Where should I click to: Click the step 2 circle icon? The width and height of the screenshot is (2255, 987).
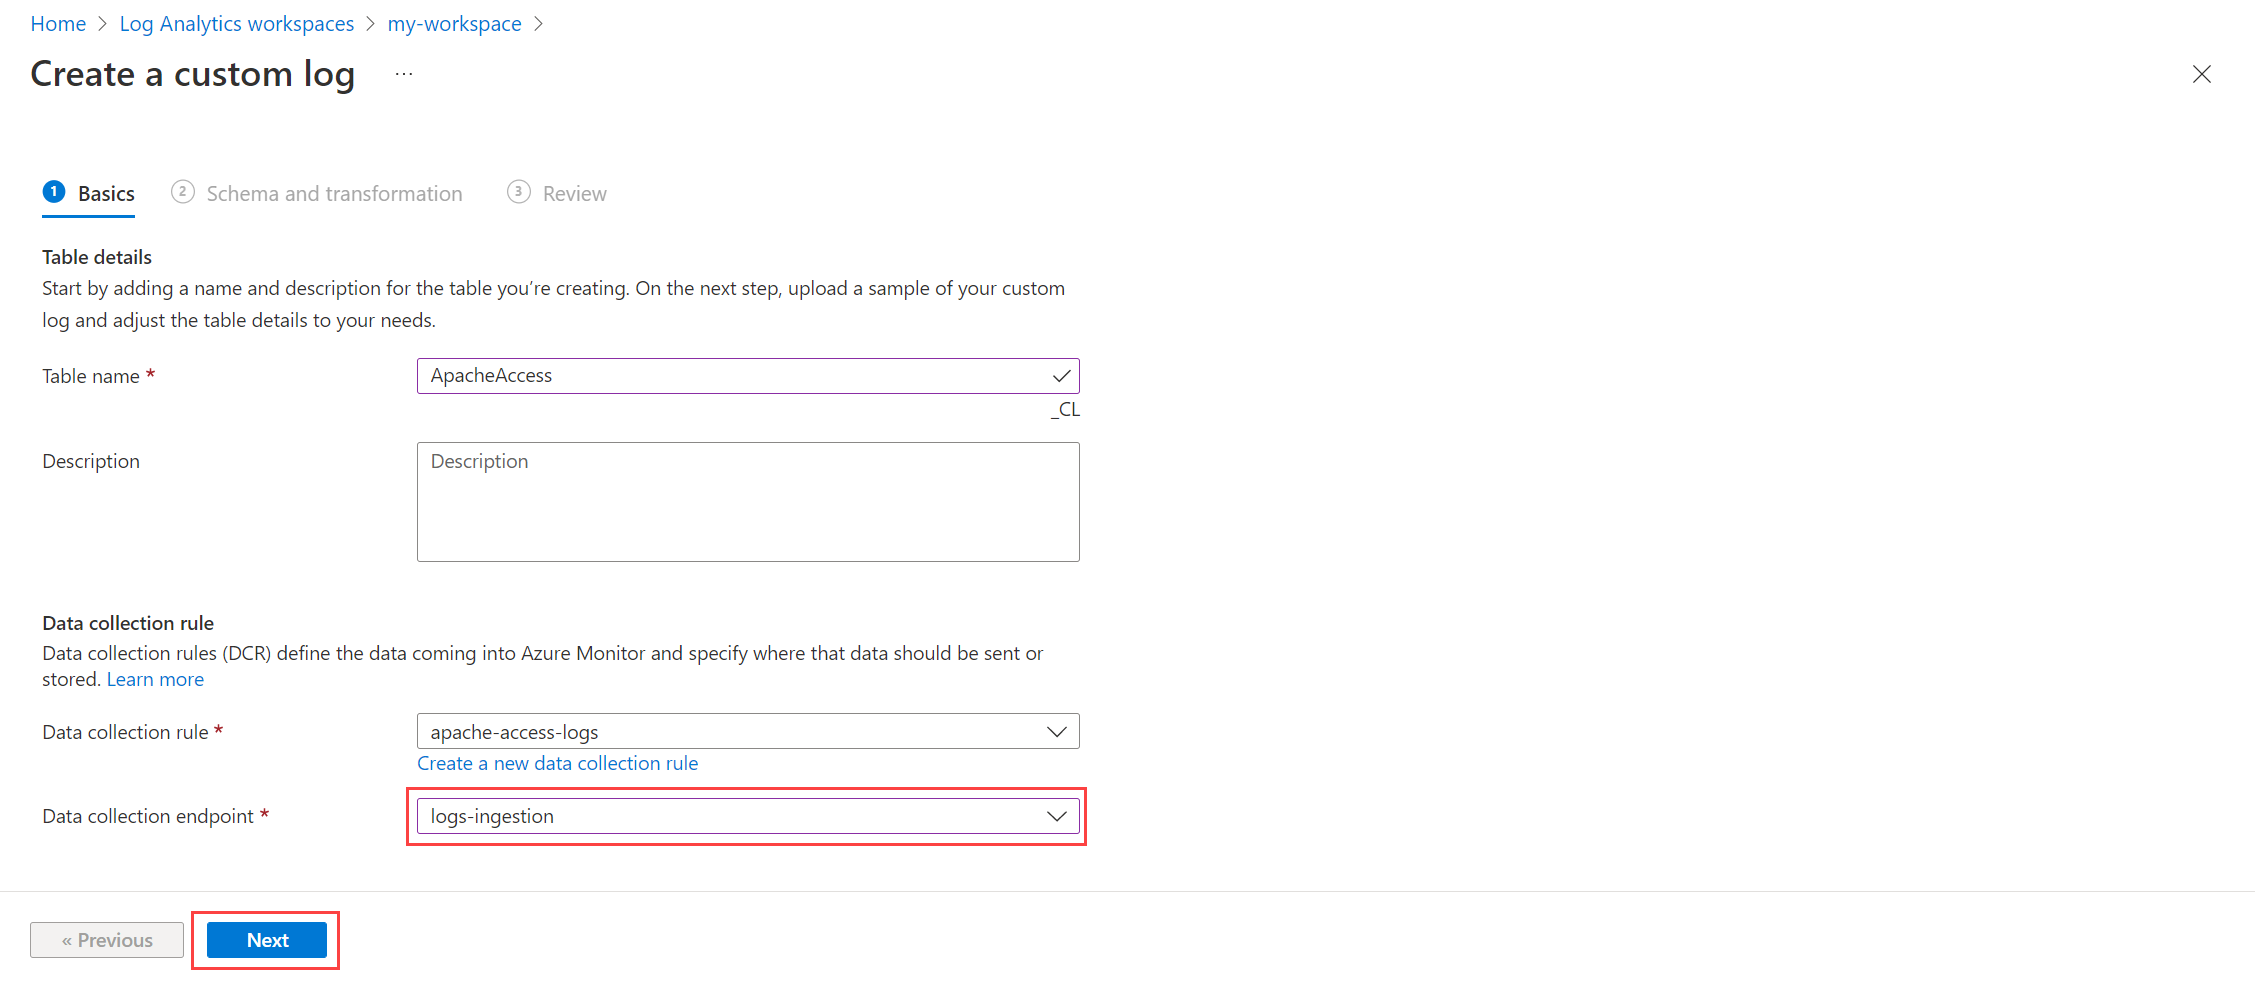[x=182, y=191]
